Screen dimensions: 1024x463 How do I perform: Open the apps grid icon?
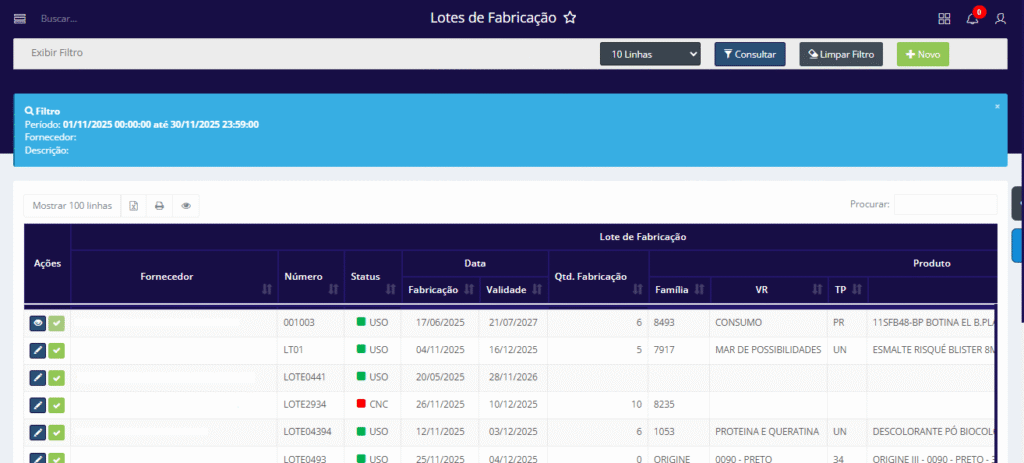click(944, 18)
